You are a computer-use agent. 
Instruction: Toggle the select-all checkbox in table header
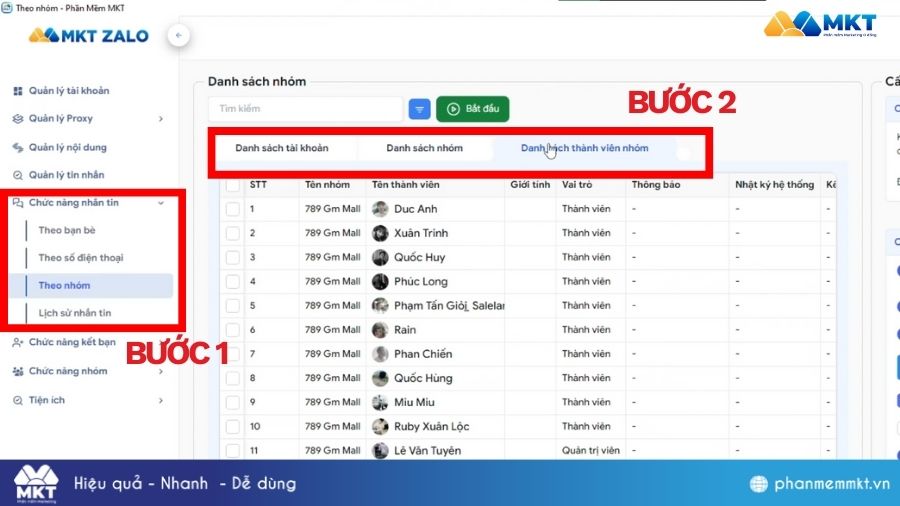[232, 185]
